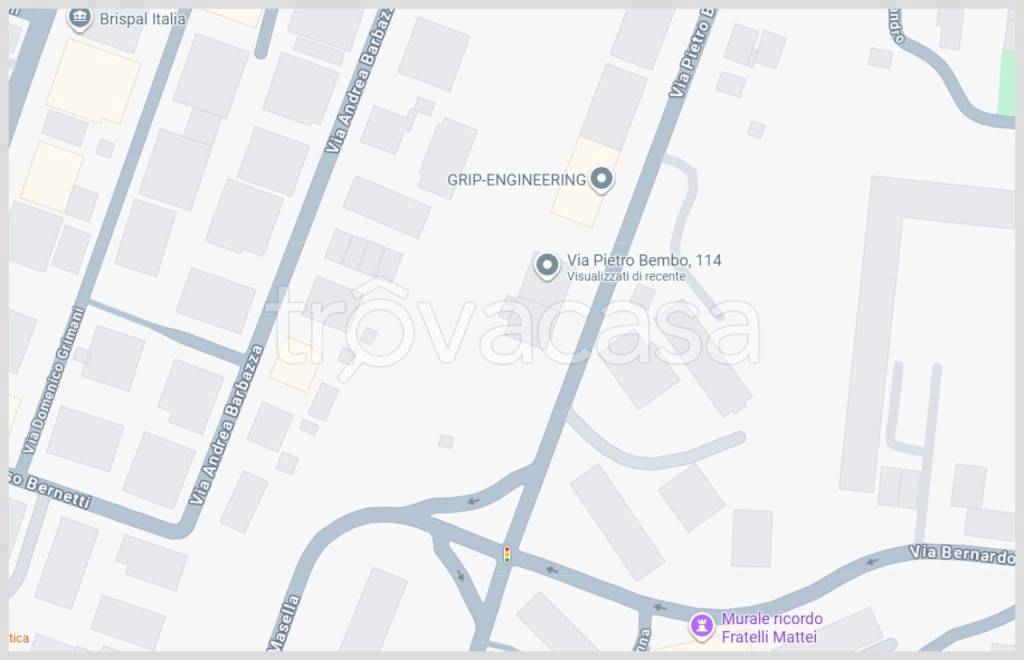Click the Masella street label
This screenshot has height=660, width=1024.
[284, 622]
